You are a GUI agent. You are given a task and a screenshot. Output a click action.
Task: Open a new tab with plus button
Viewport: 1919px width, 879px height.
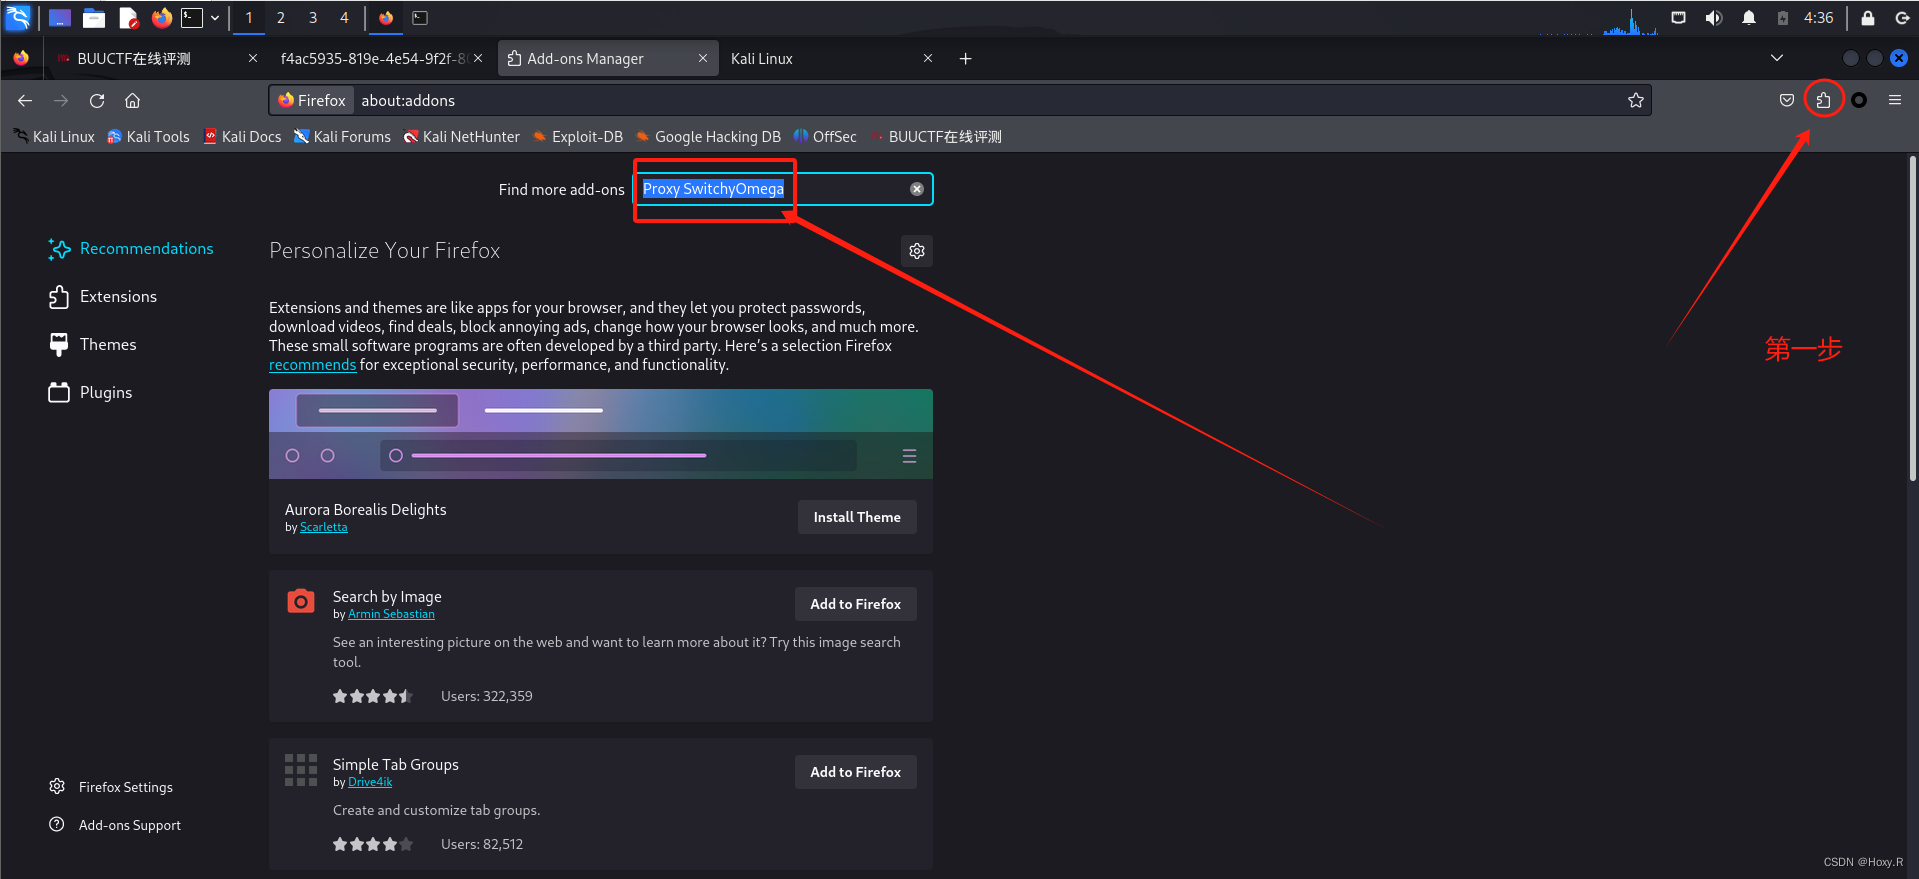pos(965,59)
